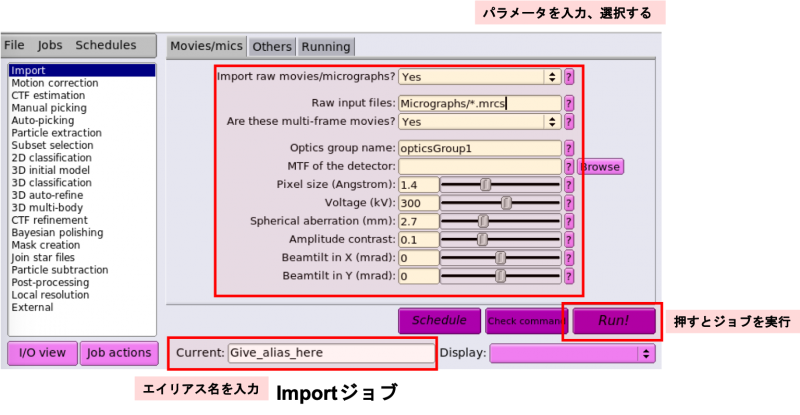
Task: Select the Import job type
Action: click(x=82, y=70)
